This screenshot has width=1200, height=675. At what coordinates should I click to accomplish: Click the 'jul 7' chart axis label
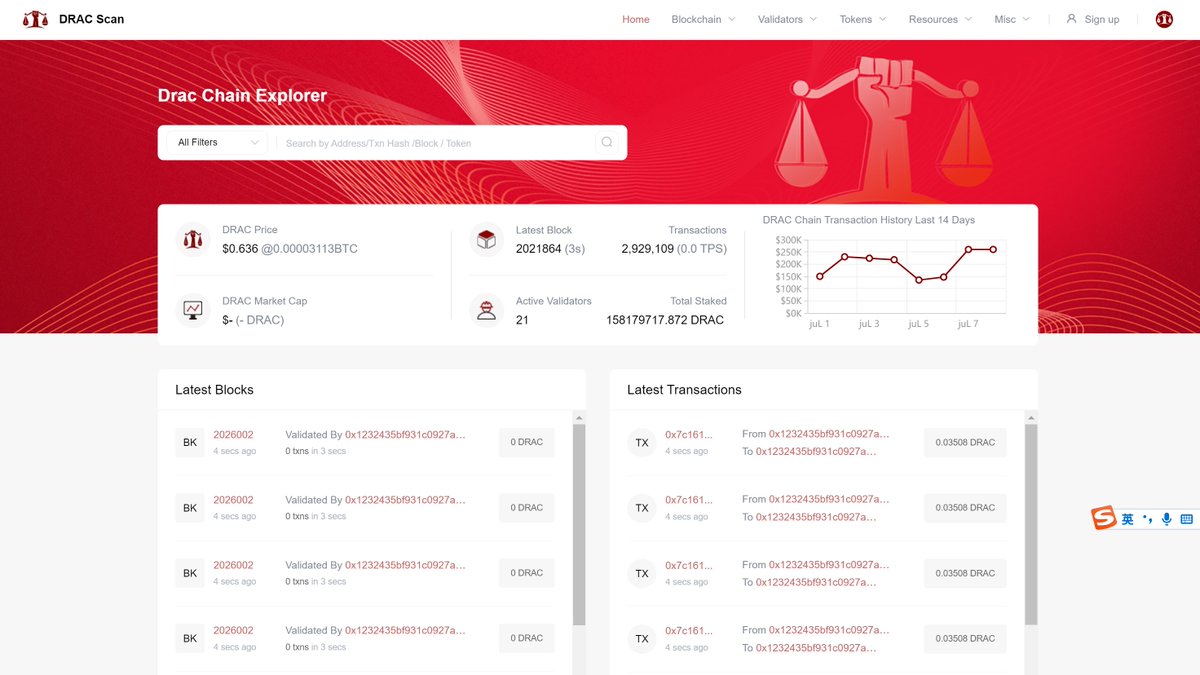tap(967, 324)
